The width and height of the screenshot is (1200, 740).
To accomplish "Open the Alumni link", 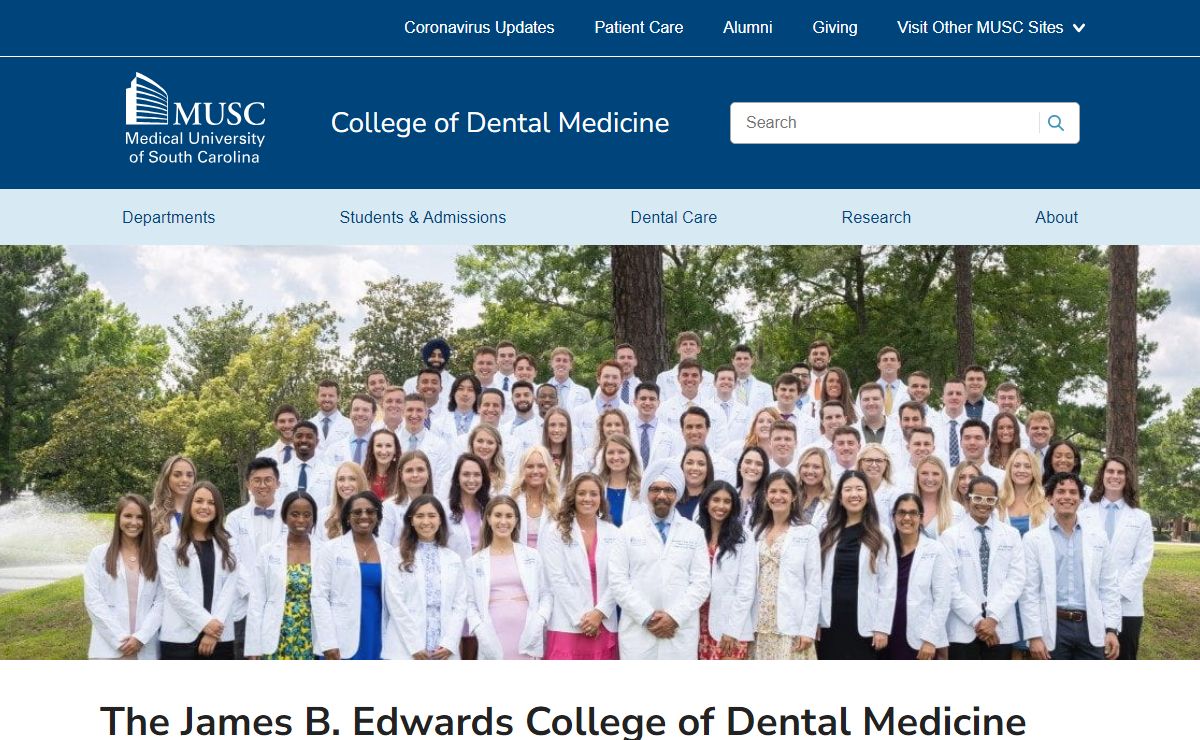I will pyautogui.click(x=748, y=28).
